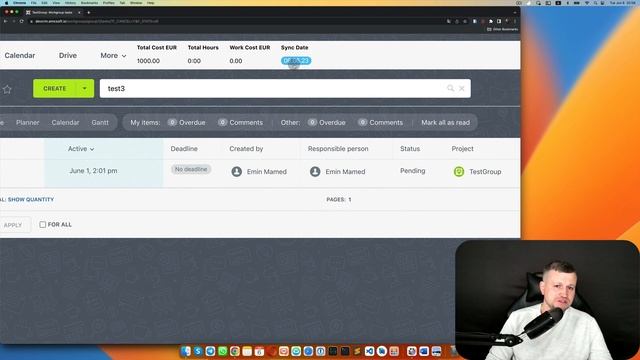
Task: Click the Apple menu icon
Action: click(6, 3)
